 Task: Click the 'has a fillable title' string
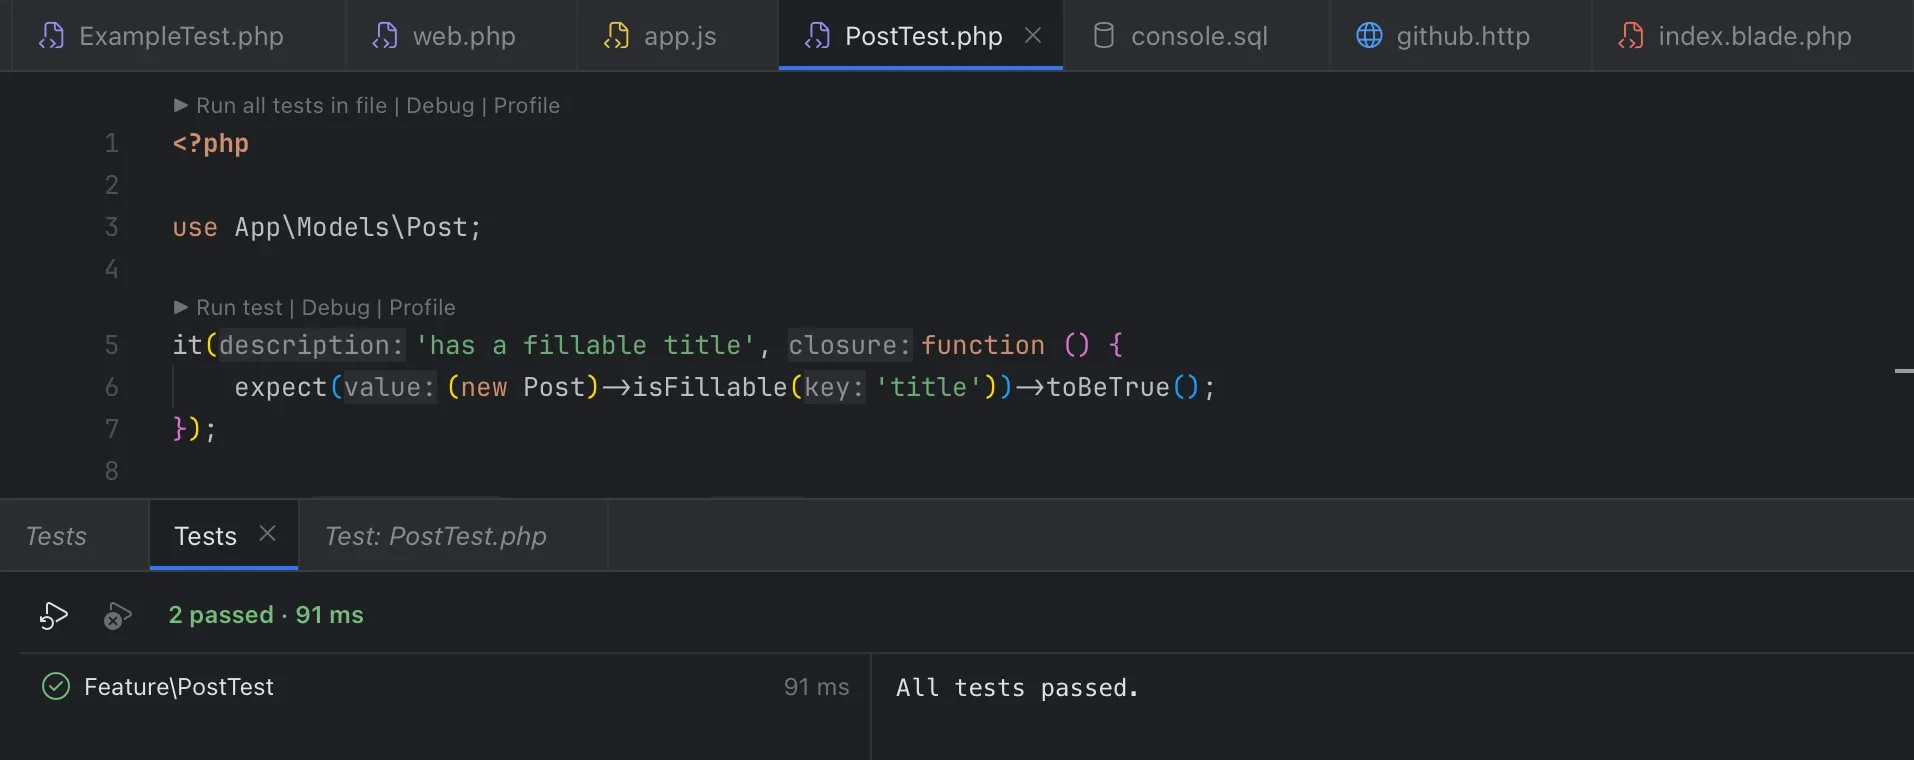(x=585, y=345)
